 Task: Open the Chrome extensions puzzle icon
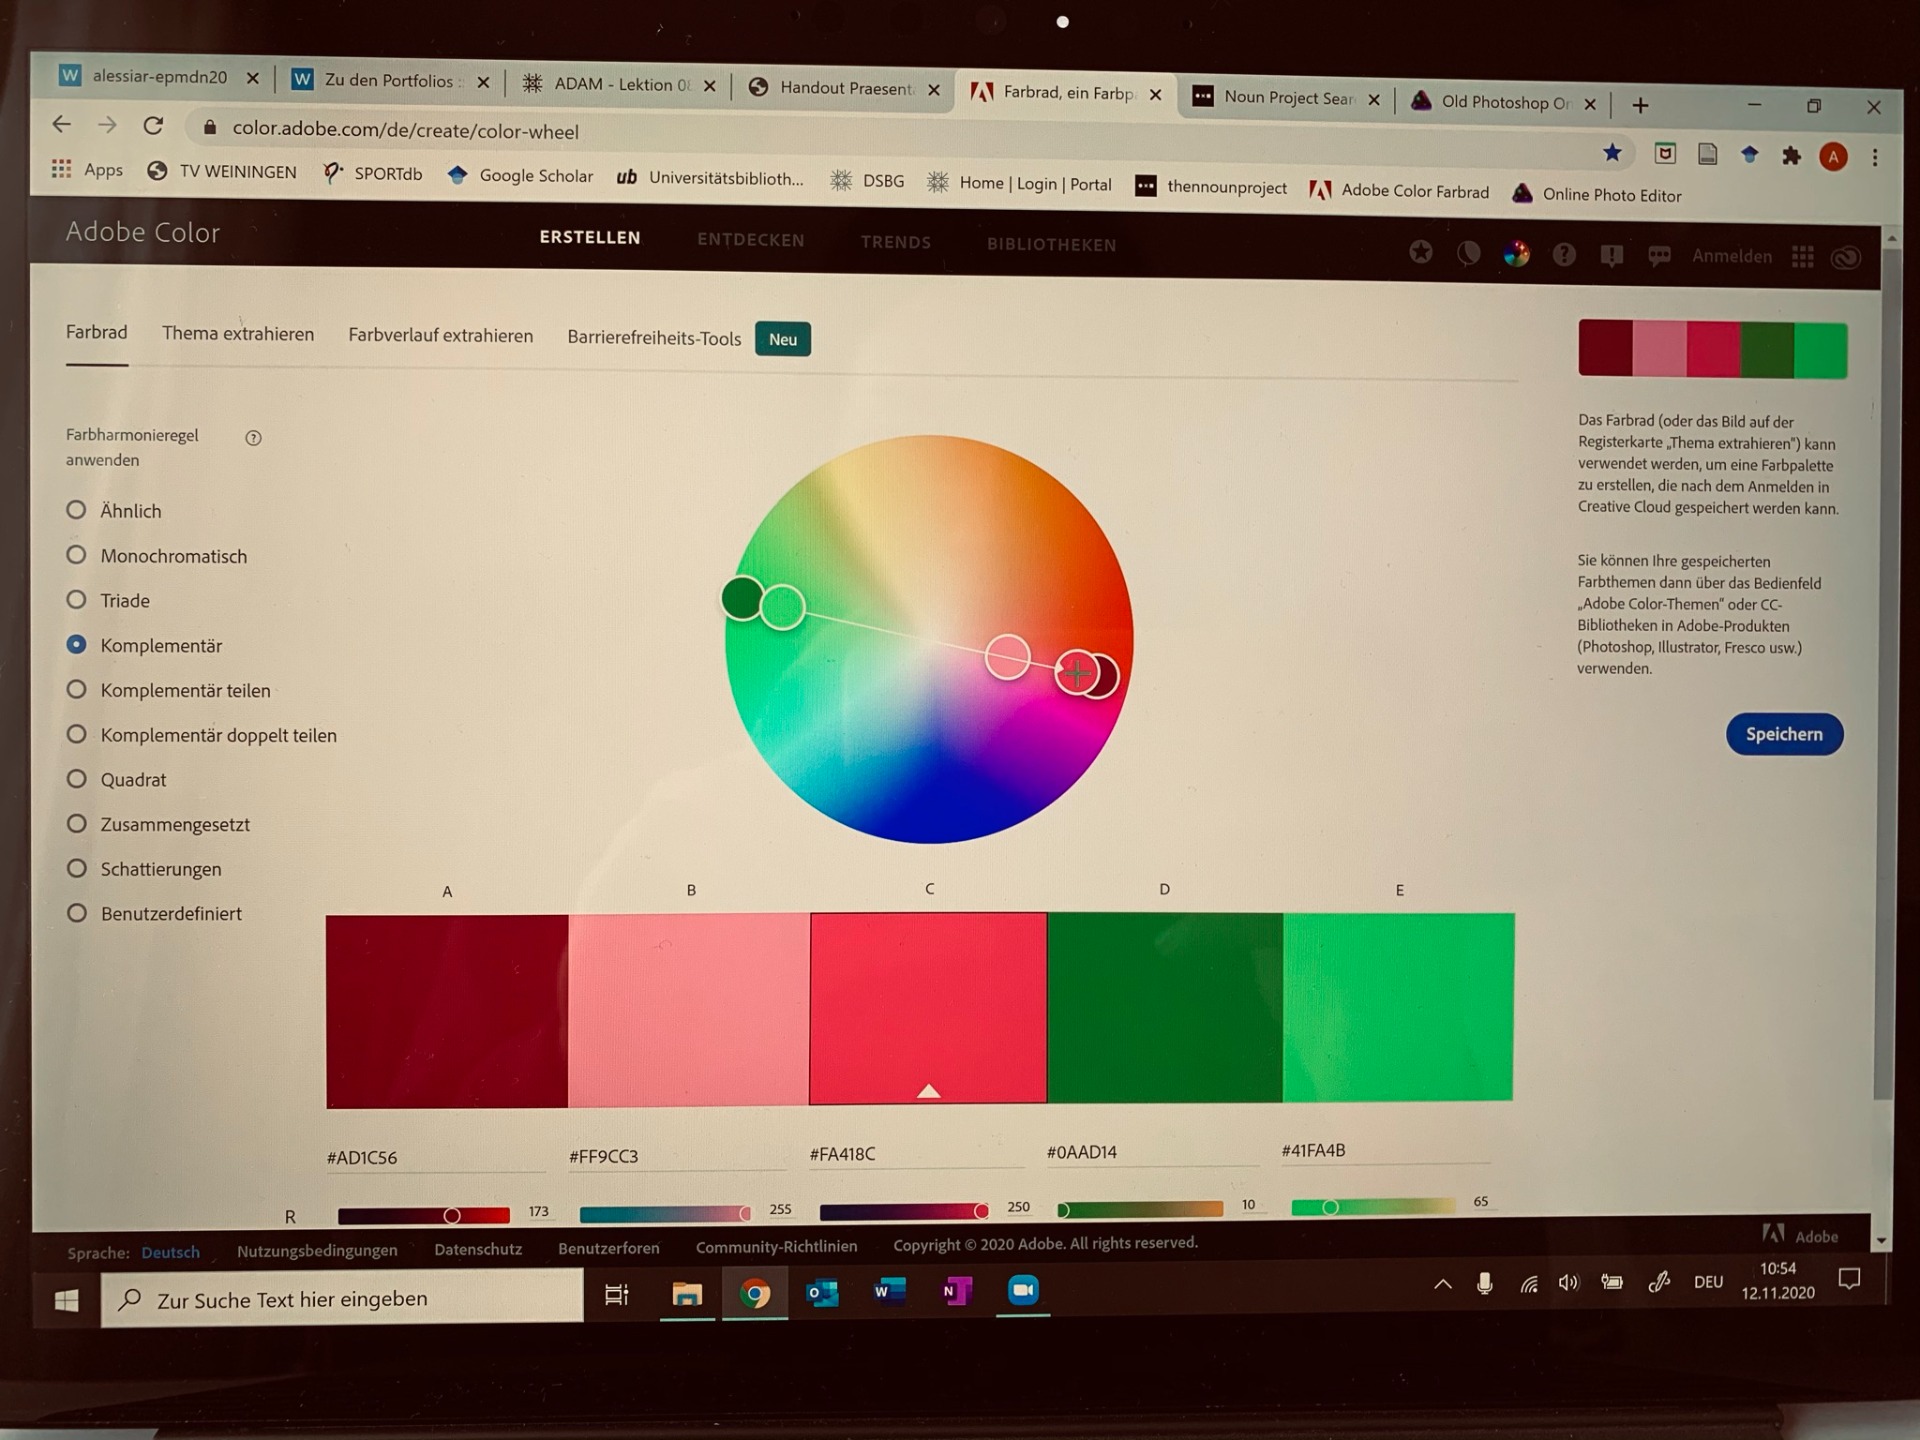(x=1791, y=156)
